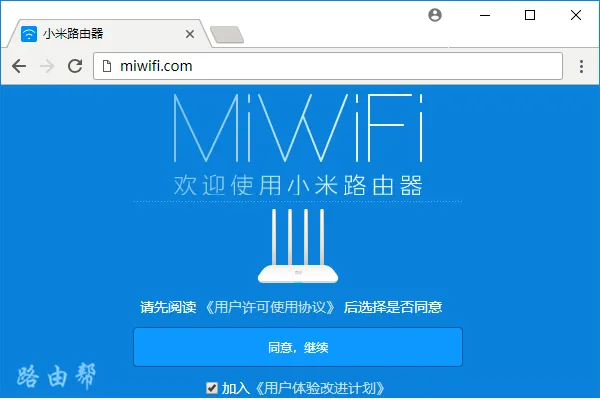
Task: Click the router illustration
Action: (298, 246)
